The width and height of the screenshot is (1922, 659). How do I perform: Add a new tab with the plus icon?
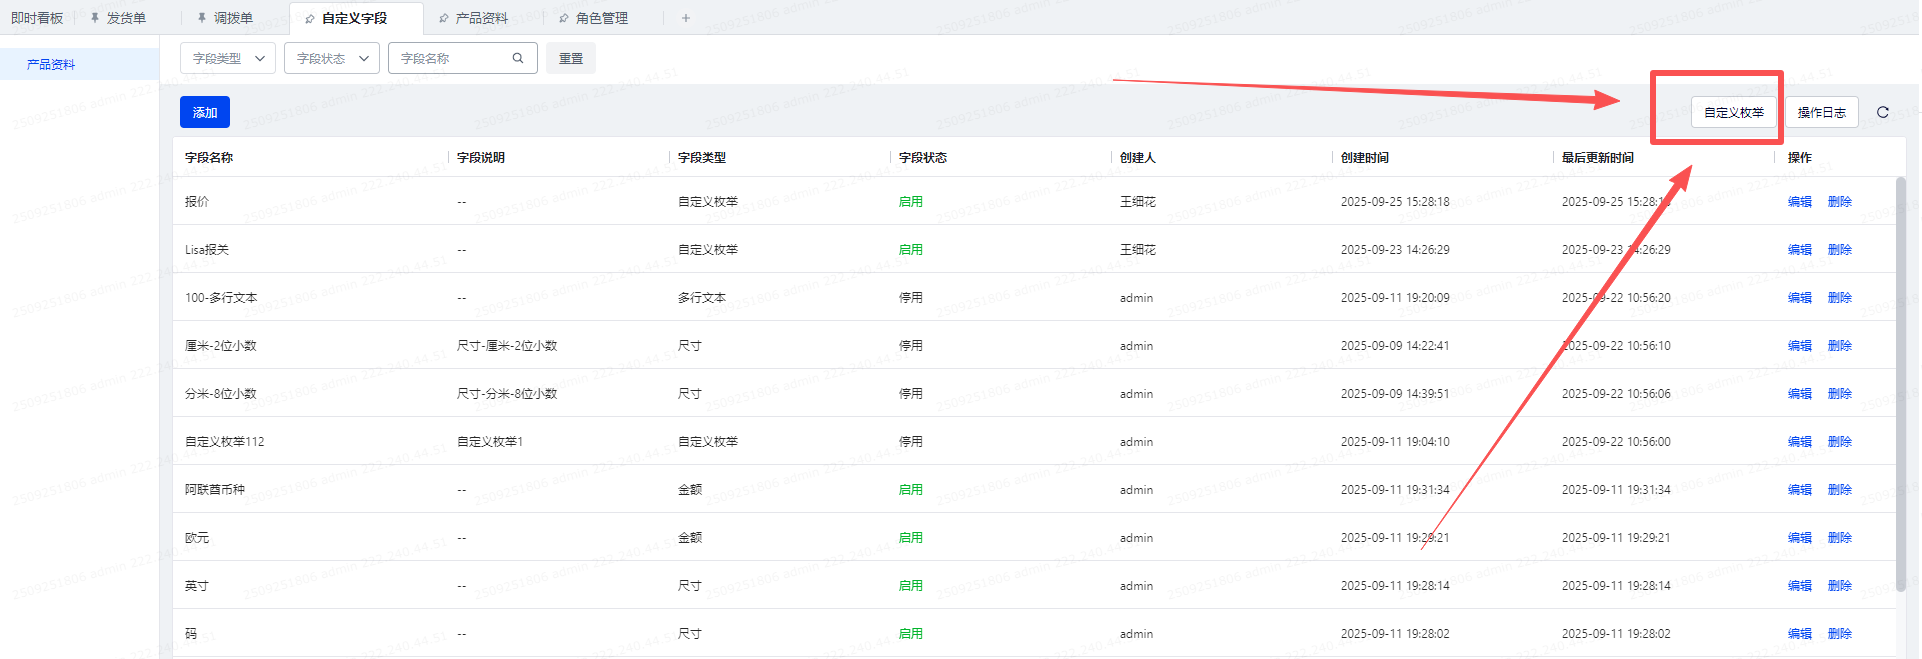(x=686, y=18)
